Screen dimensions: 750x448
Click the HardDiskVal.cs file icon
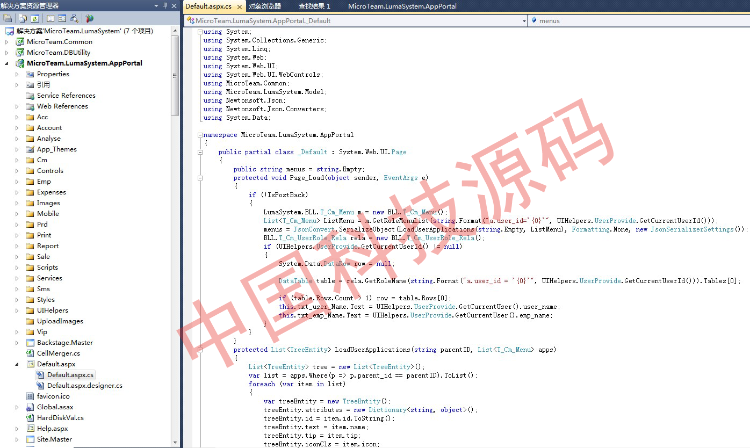(30, 418)
